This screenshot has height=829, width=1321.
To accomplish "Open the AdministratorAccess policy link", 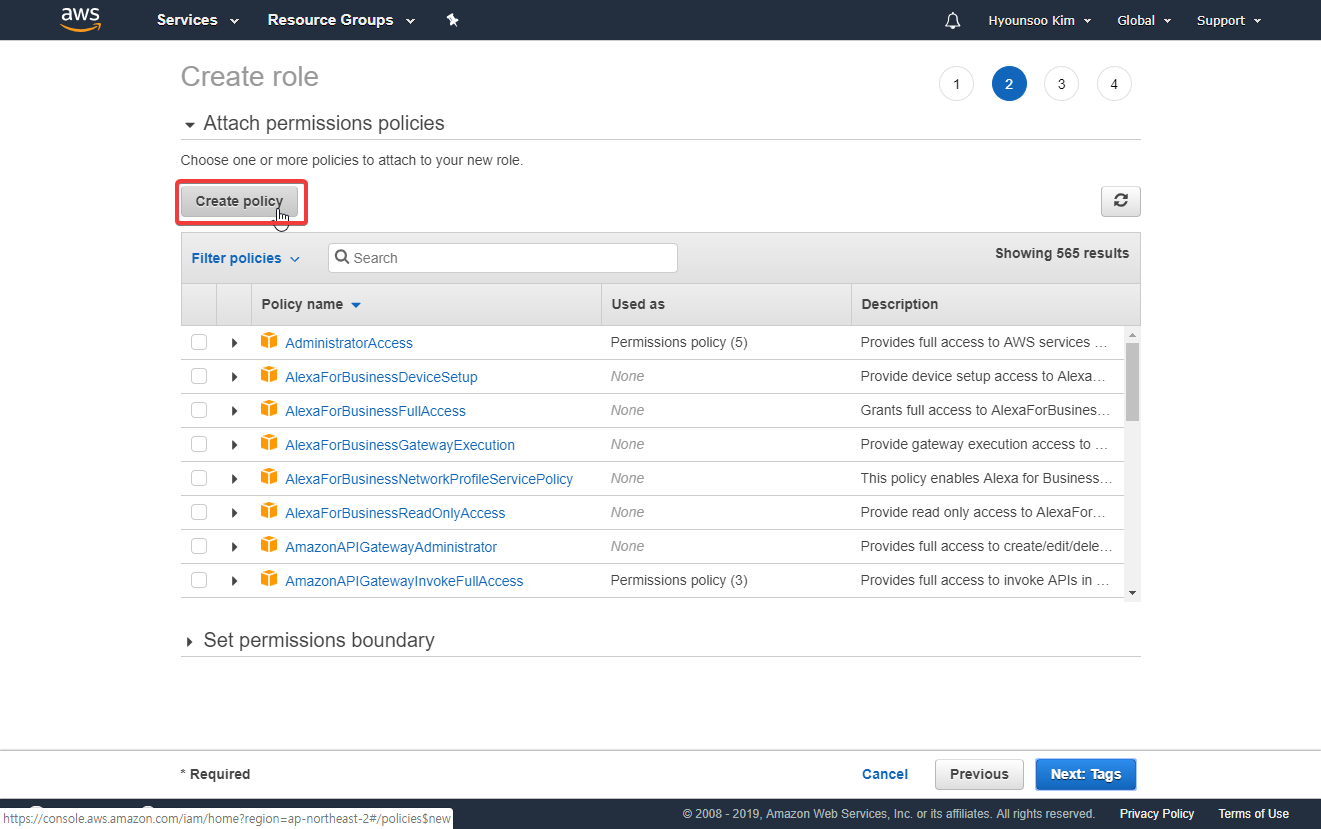I will 349,343.
